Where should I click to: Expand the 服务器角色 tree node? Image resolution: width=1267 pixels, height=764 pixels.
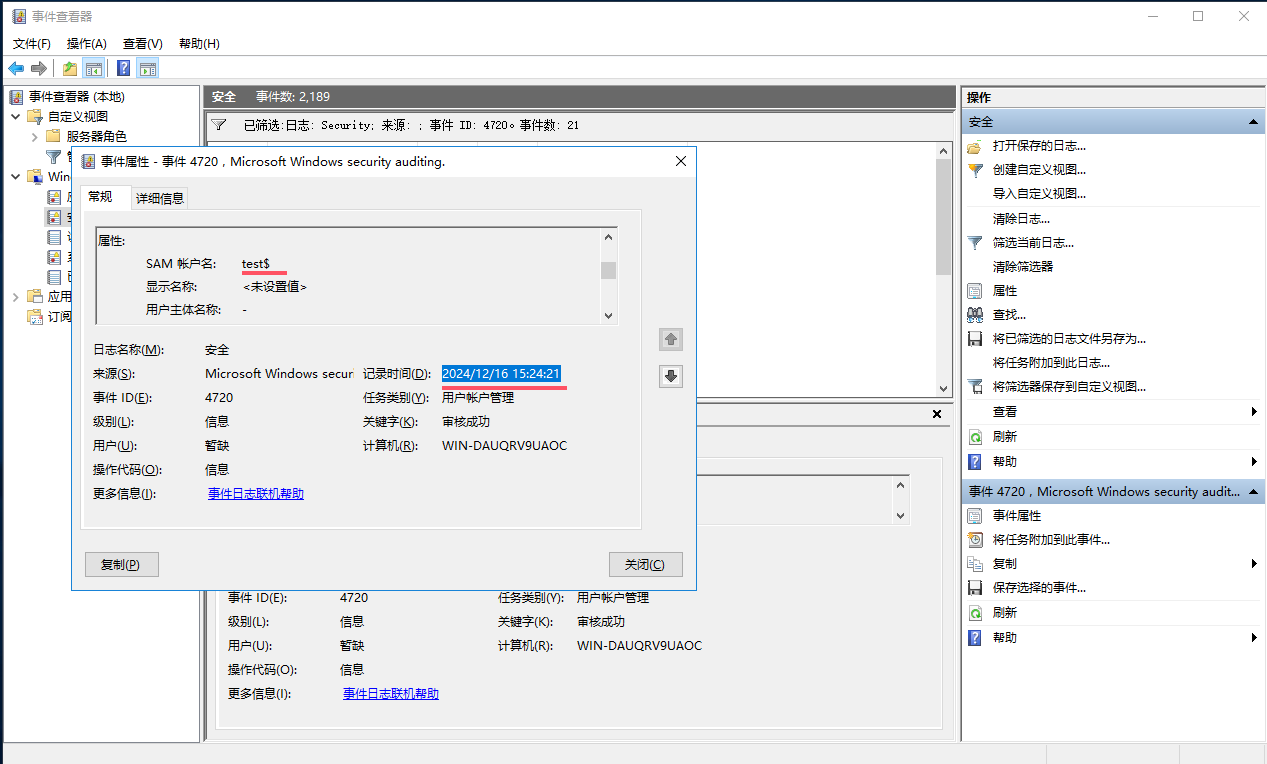pyautogui.click(x=35, y=136)
